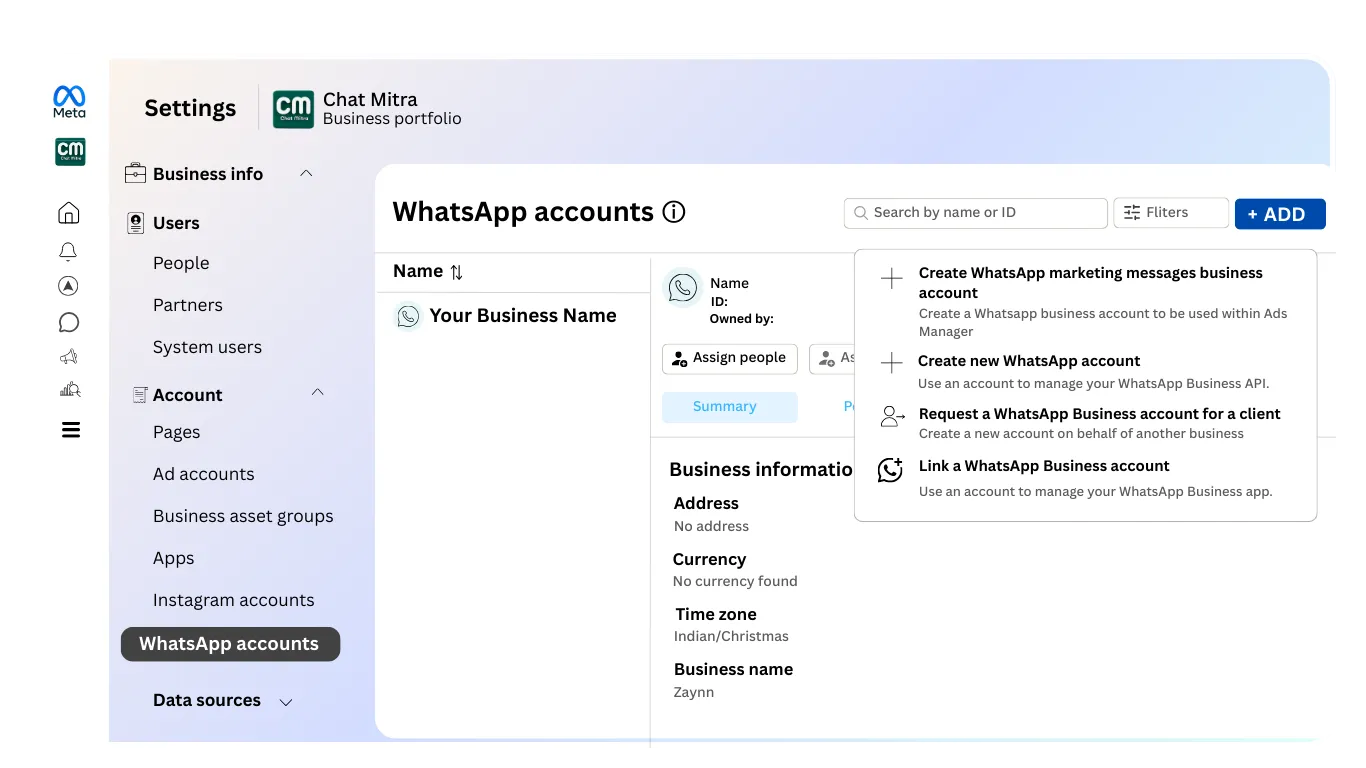1366x768 pixels.
Task: Open the WhatsApp accounts info tooltip icon
Action: [x=674, y=211]
